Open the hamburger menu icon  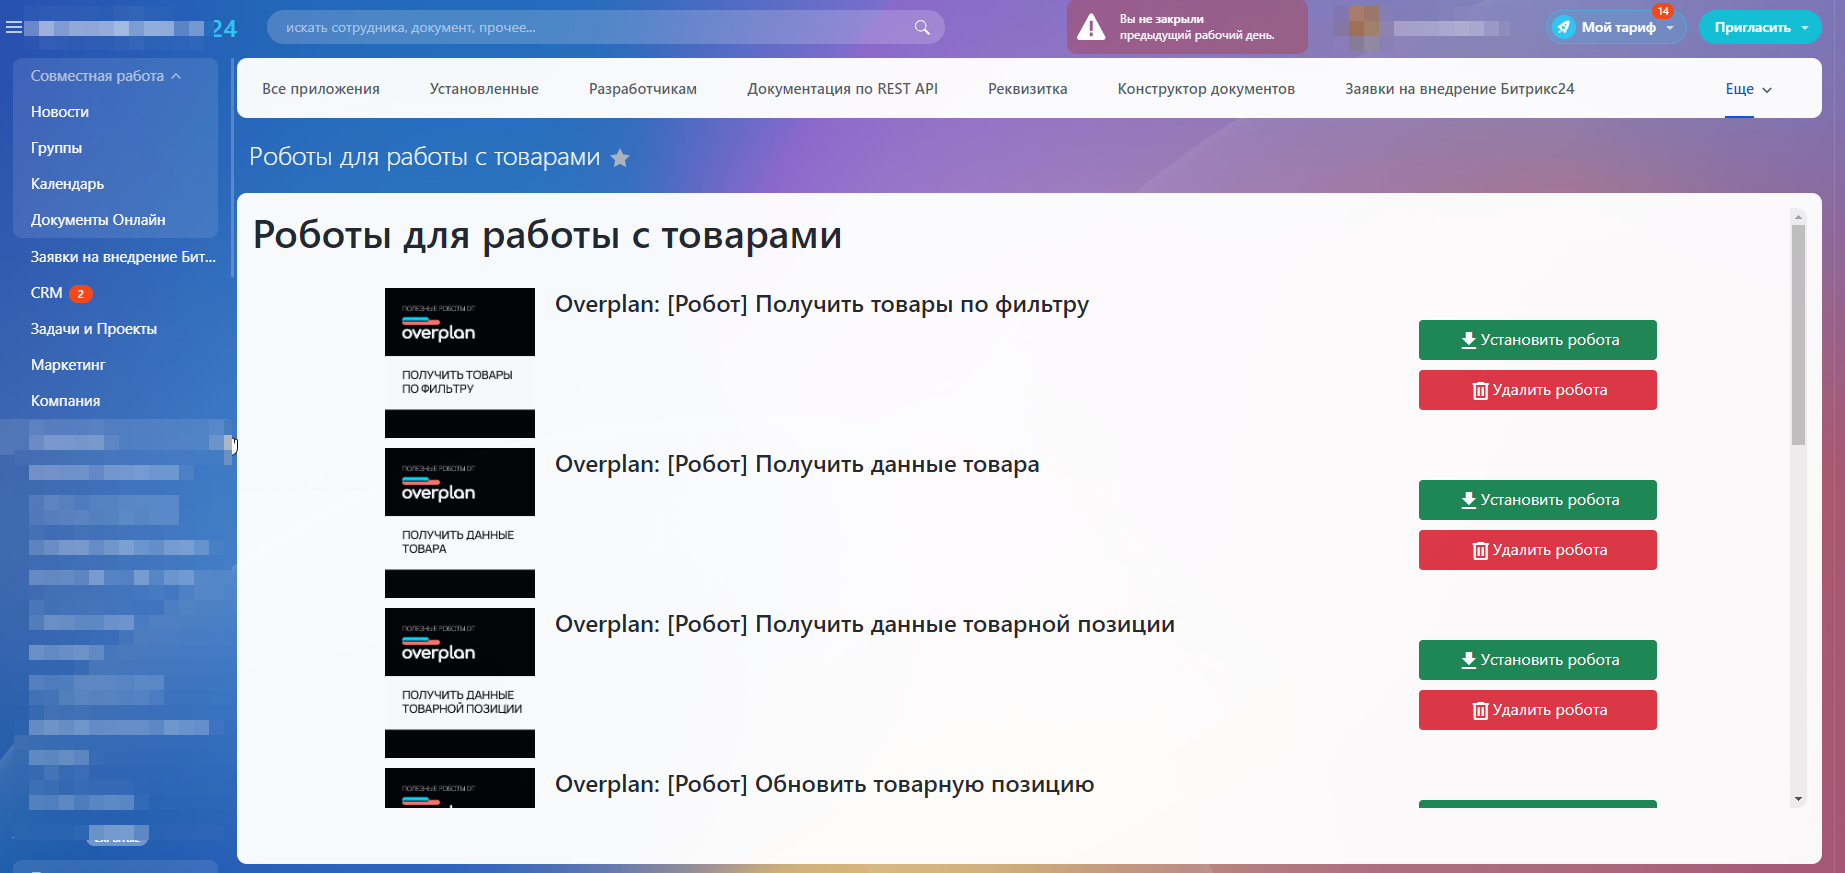pyautogui.click(x=14, y=27)
